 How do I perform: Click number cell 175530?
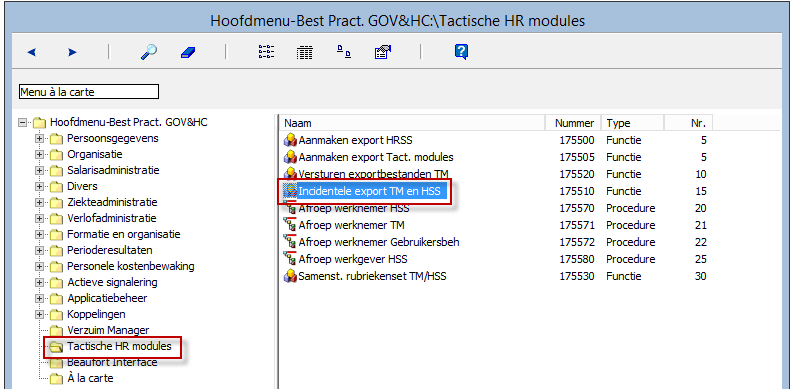pos(577,276)
